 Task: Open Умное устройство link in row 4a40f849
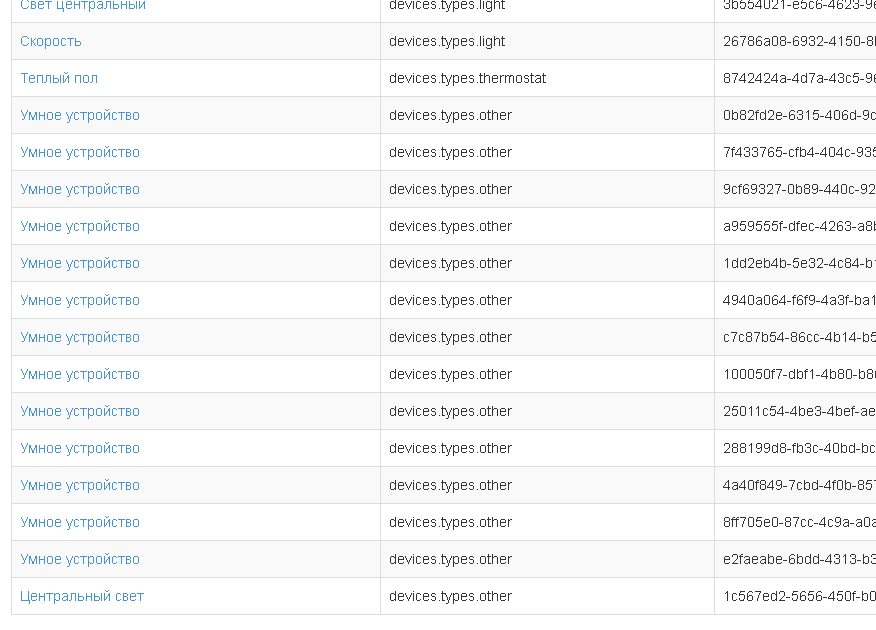80,485
